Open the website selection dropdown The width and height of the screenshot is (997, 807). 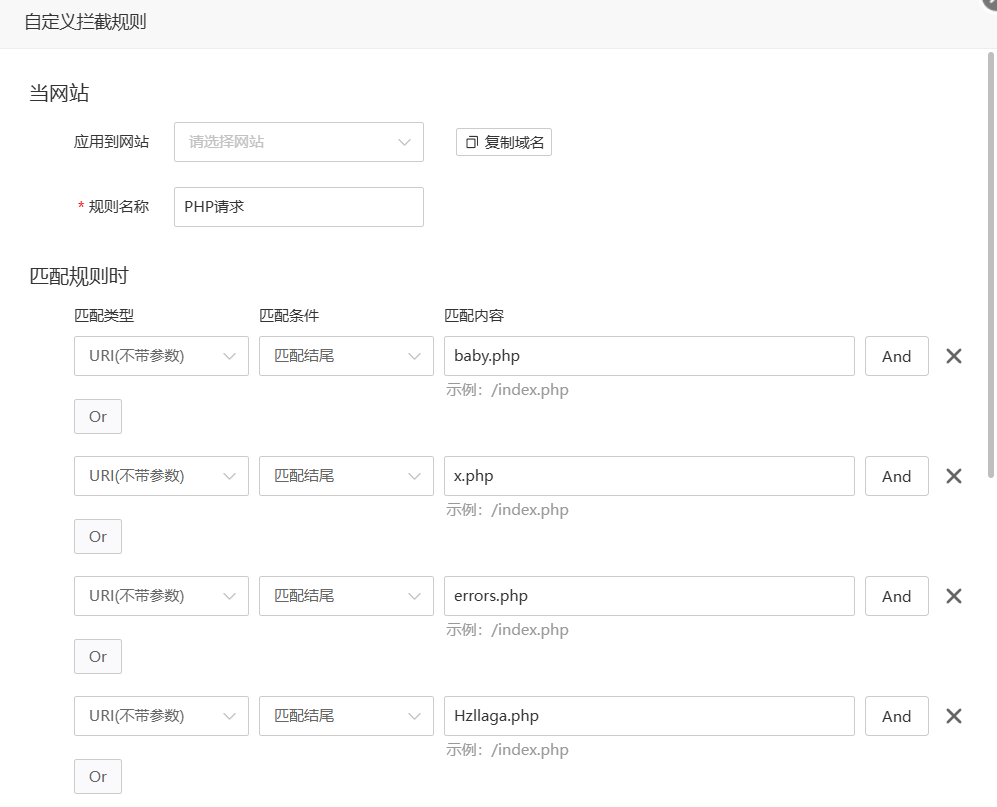coord(299,142)
